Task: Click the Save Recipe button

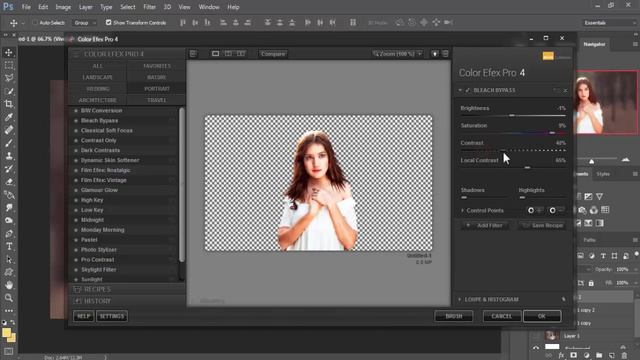Action: click(542, 225)
